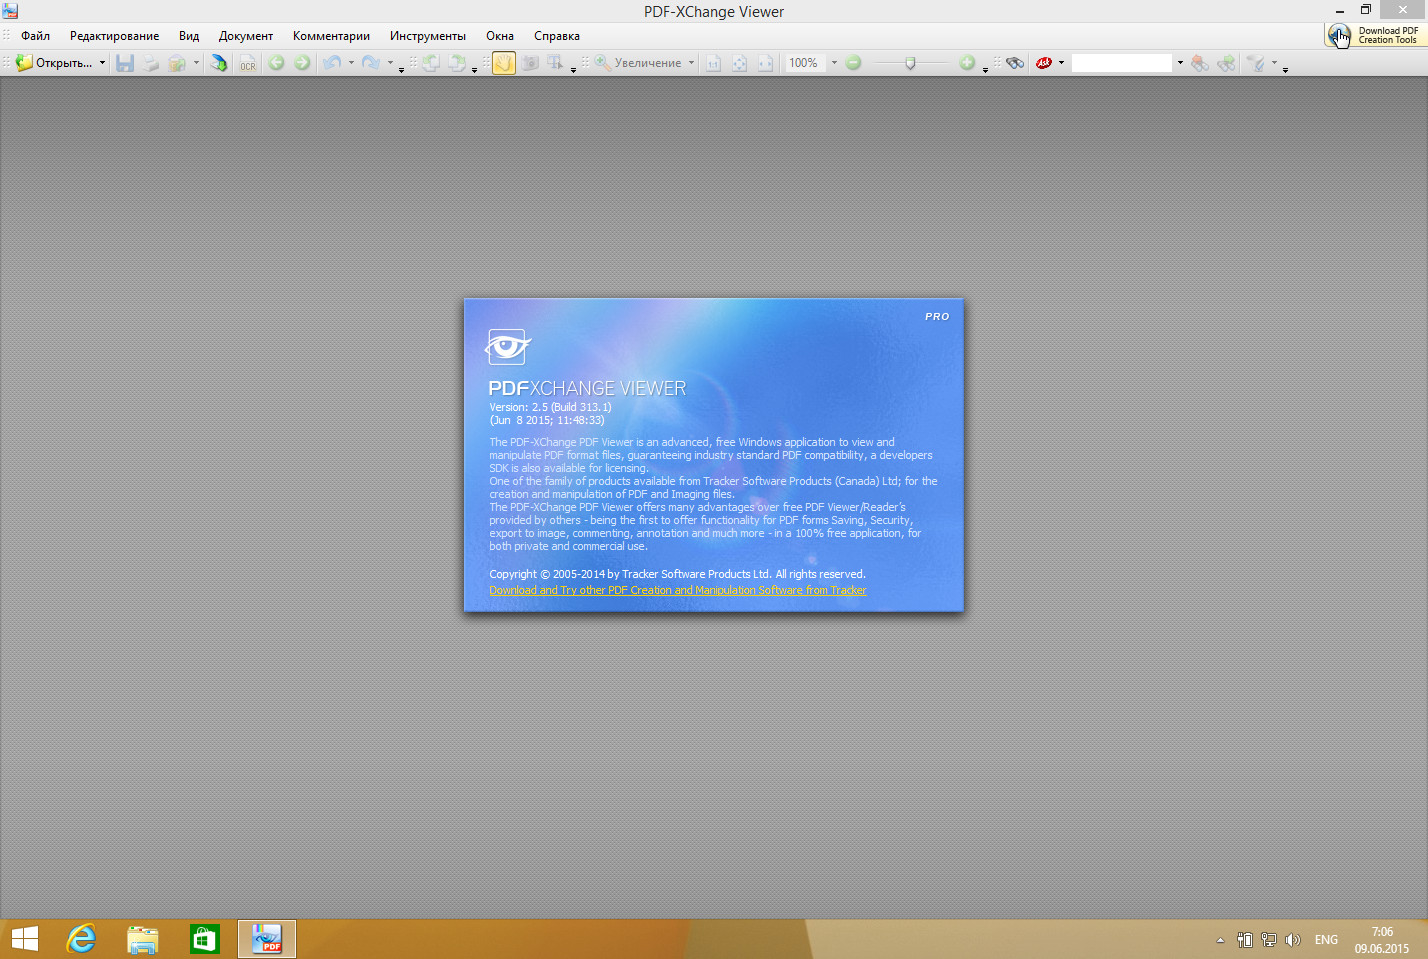Open the Справка menu
This screenshot has width=1428, height=959.
click(x=557, y=36)
